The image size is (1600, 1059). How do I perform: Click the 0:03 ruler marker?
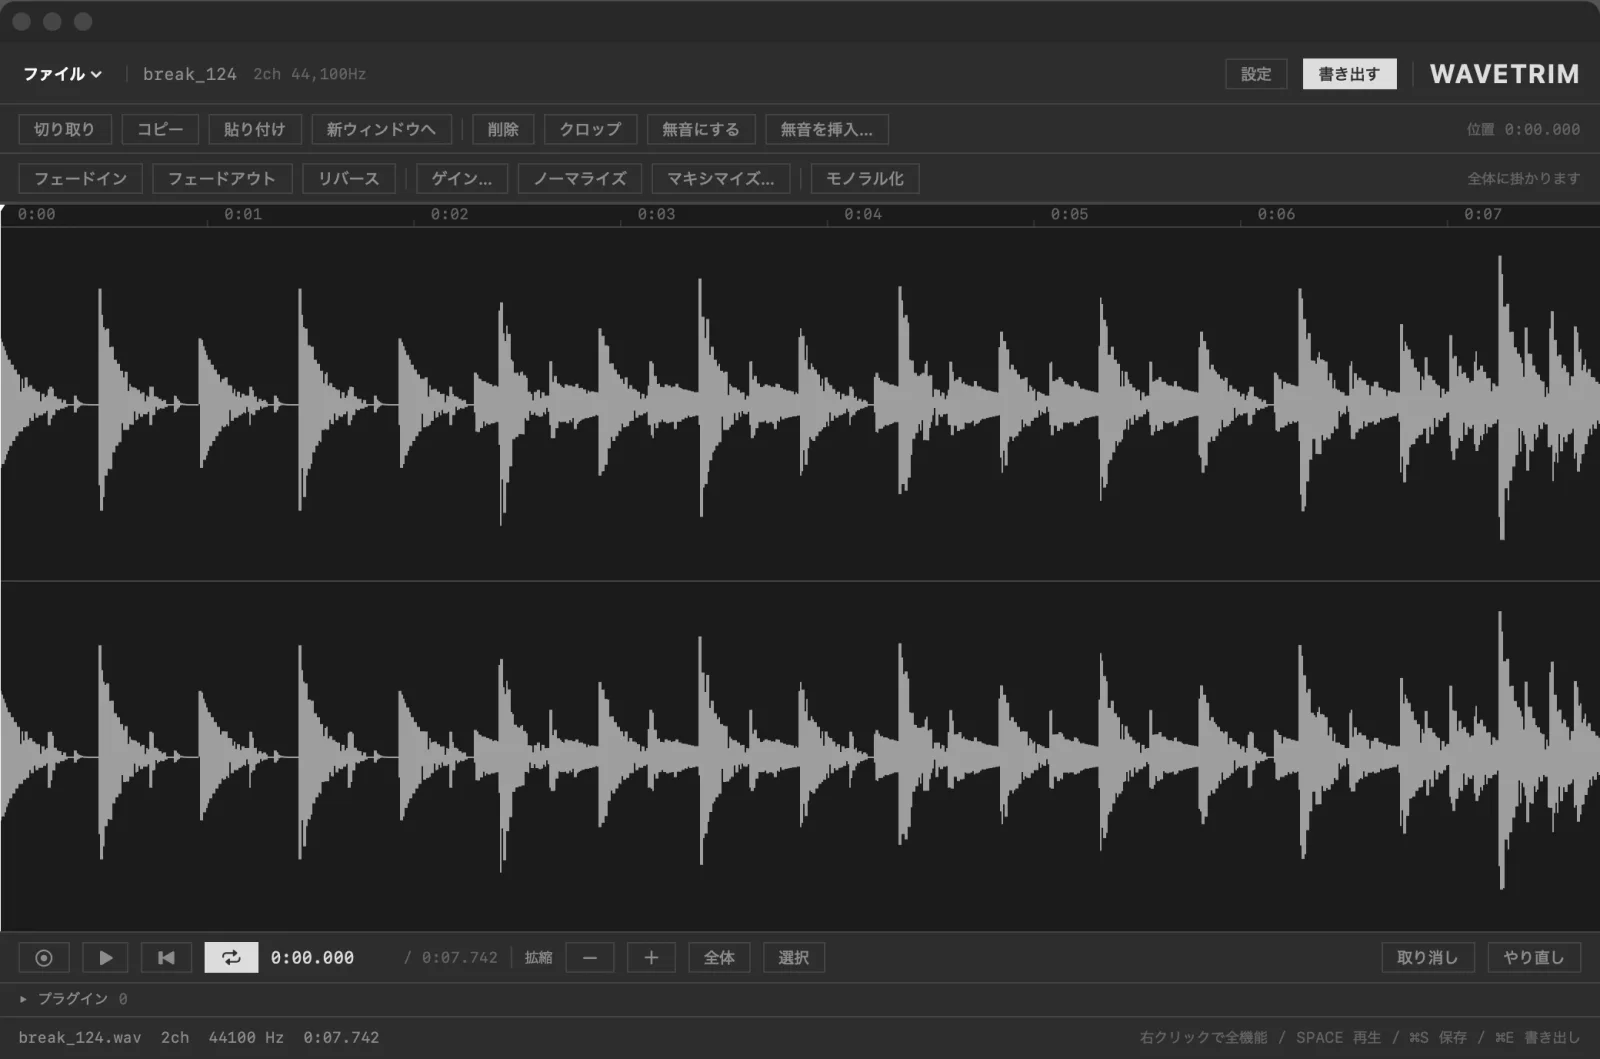click(657, 214)
